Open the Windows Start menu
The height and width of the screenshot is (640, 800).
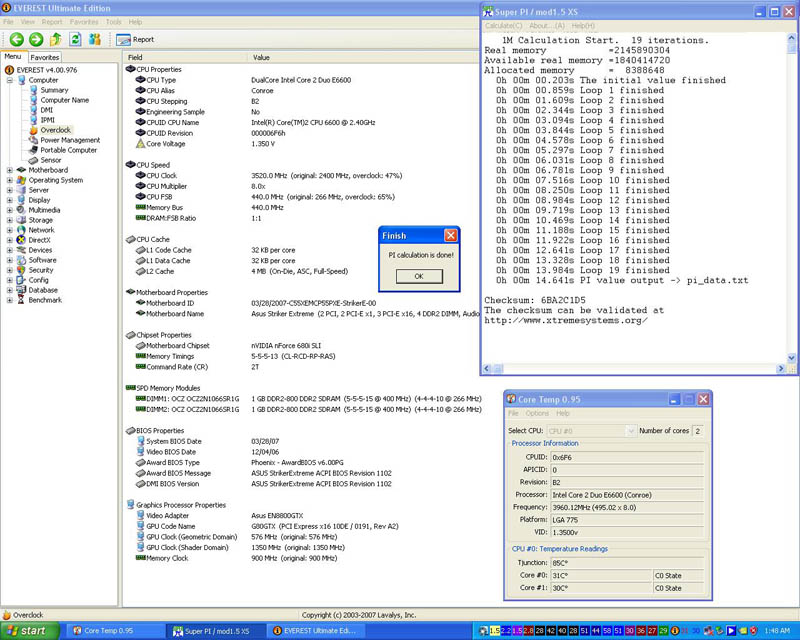(x=30, y=631)
